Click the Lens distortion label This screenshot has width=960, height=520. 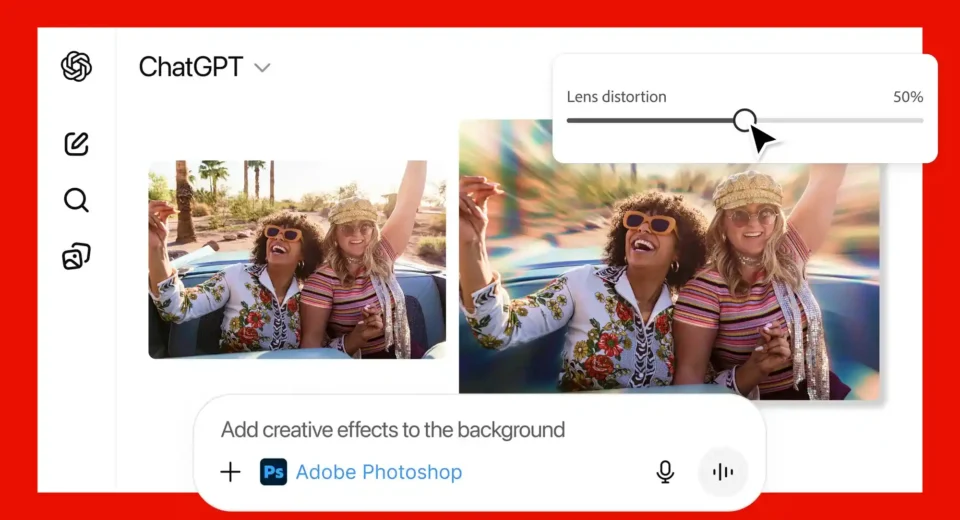point(616,97)
